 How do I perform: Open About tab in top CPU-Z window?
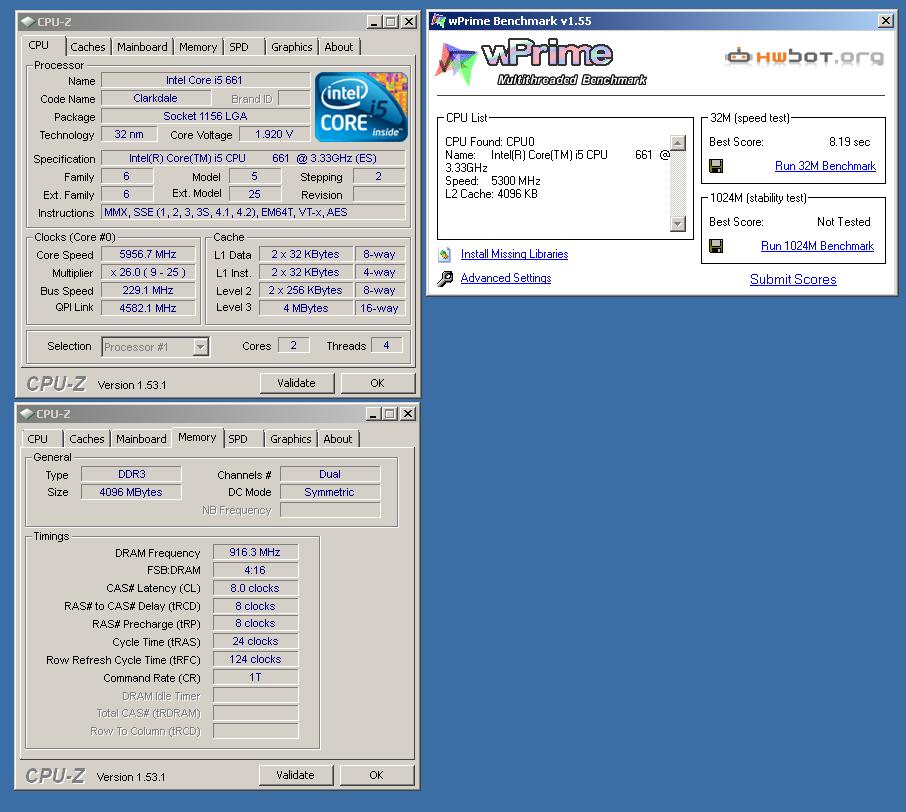[339, 47]
